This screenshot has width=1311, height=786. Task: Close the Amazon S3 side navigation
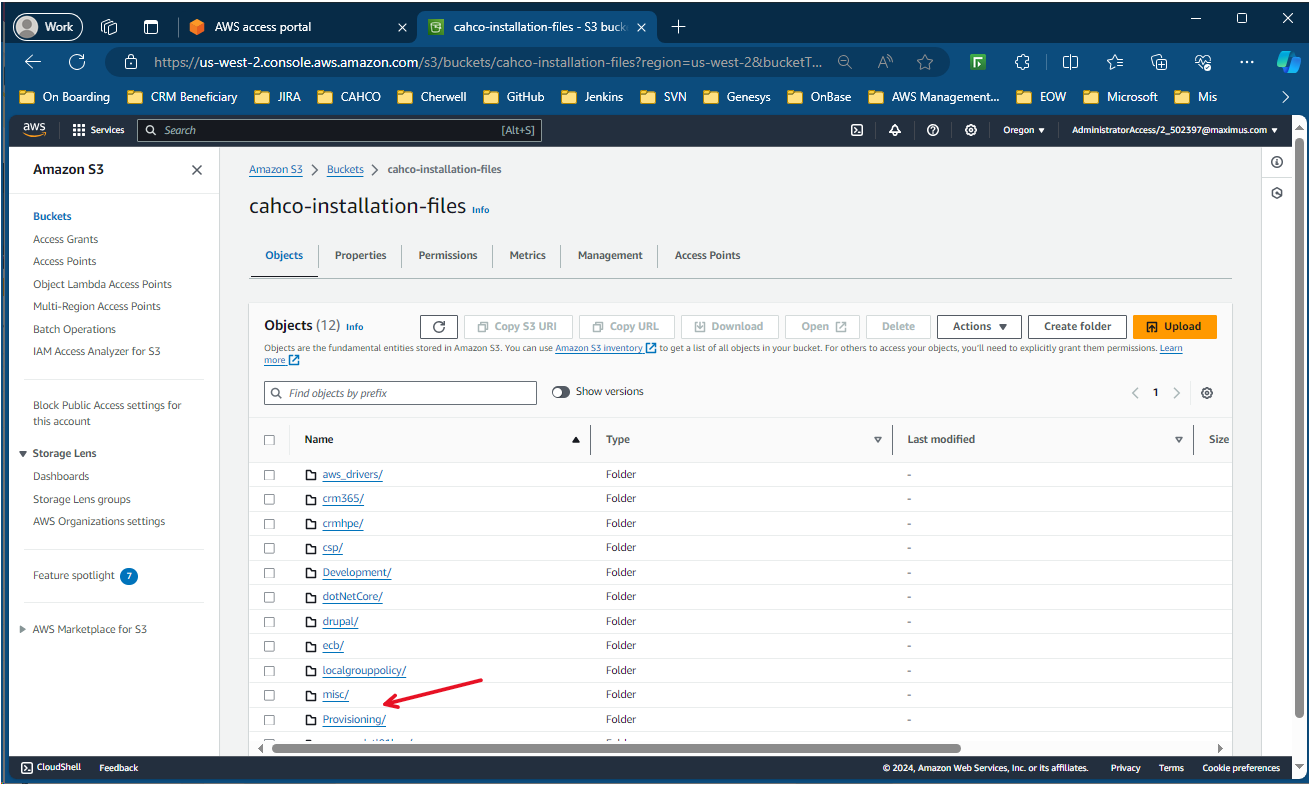(197, 170)
